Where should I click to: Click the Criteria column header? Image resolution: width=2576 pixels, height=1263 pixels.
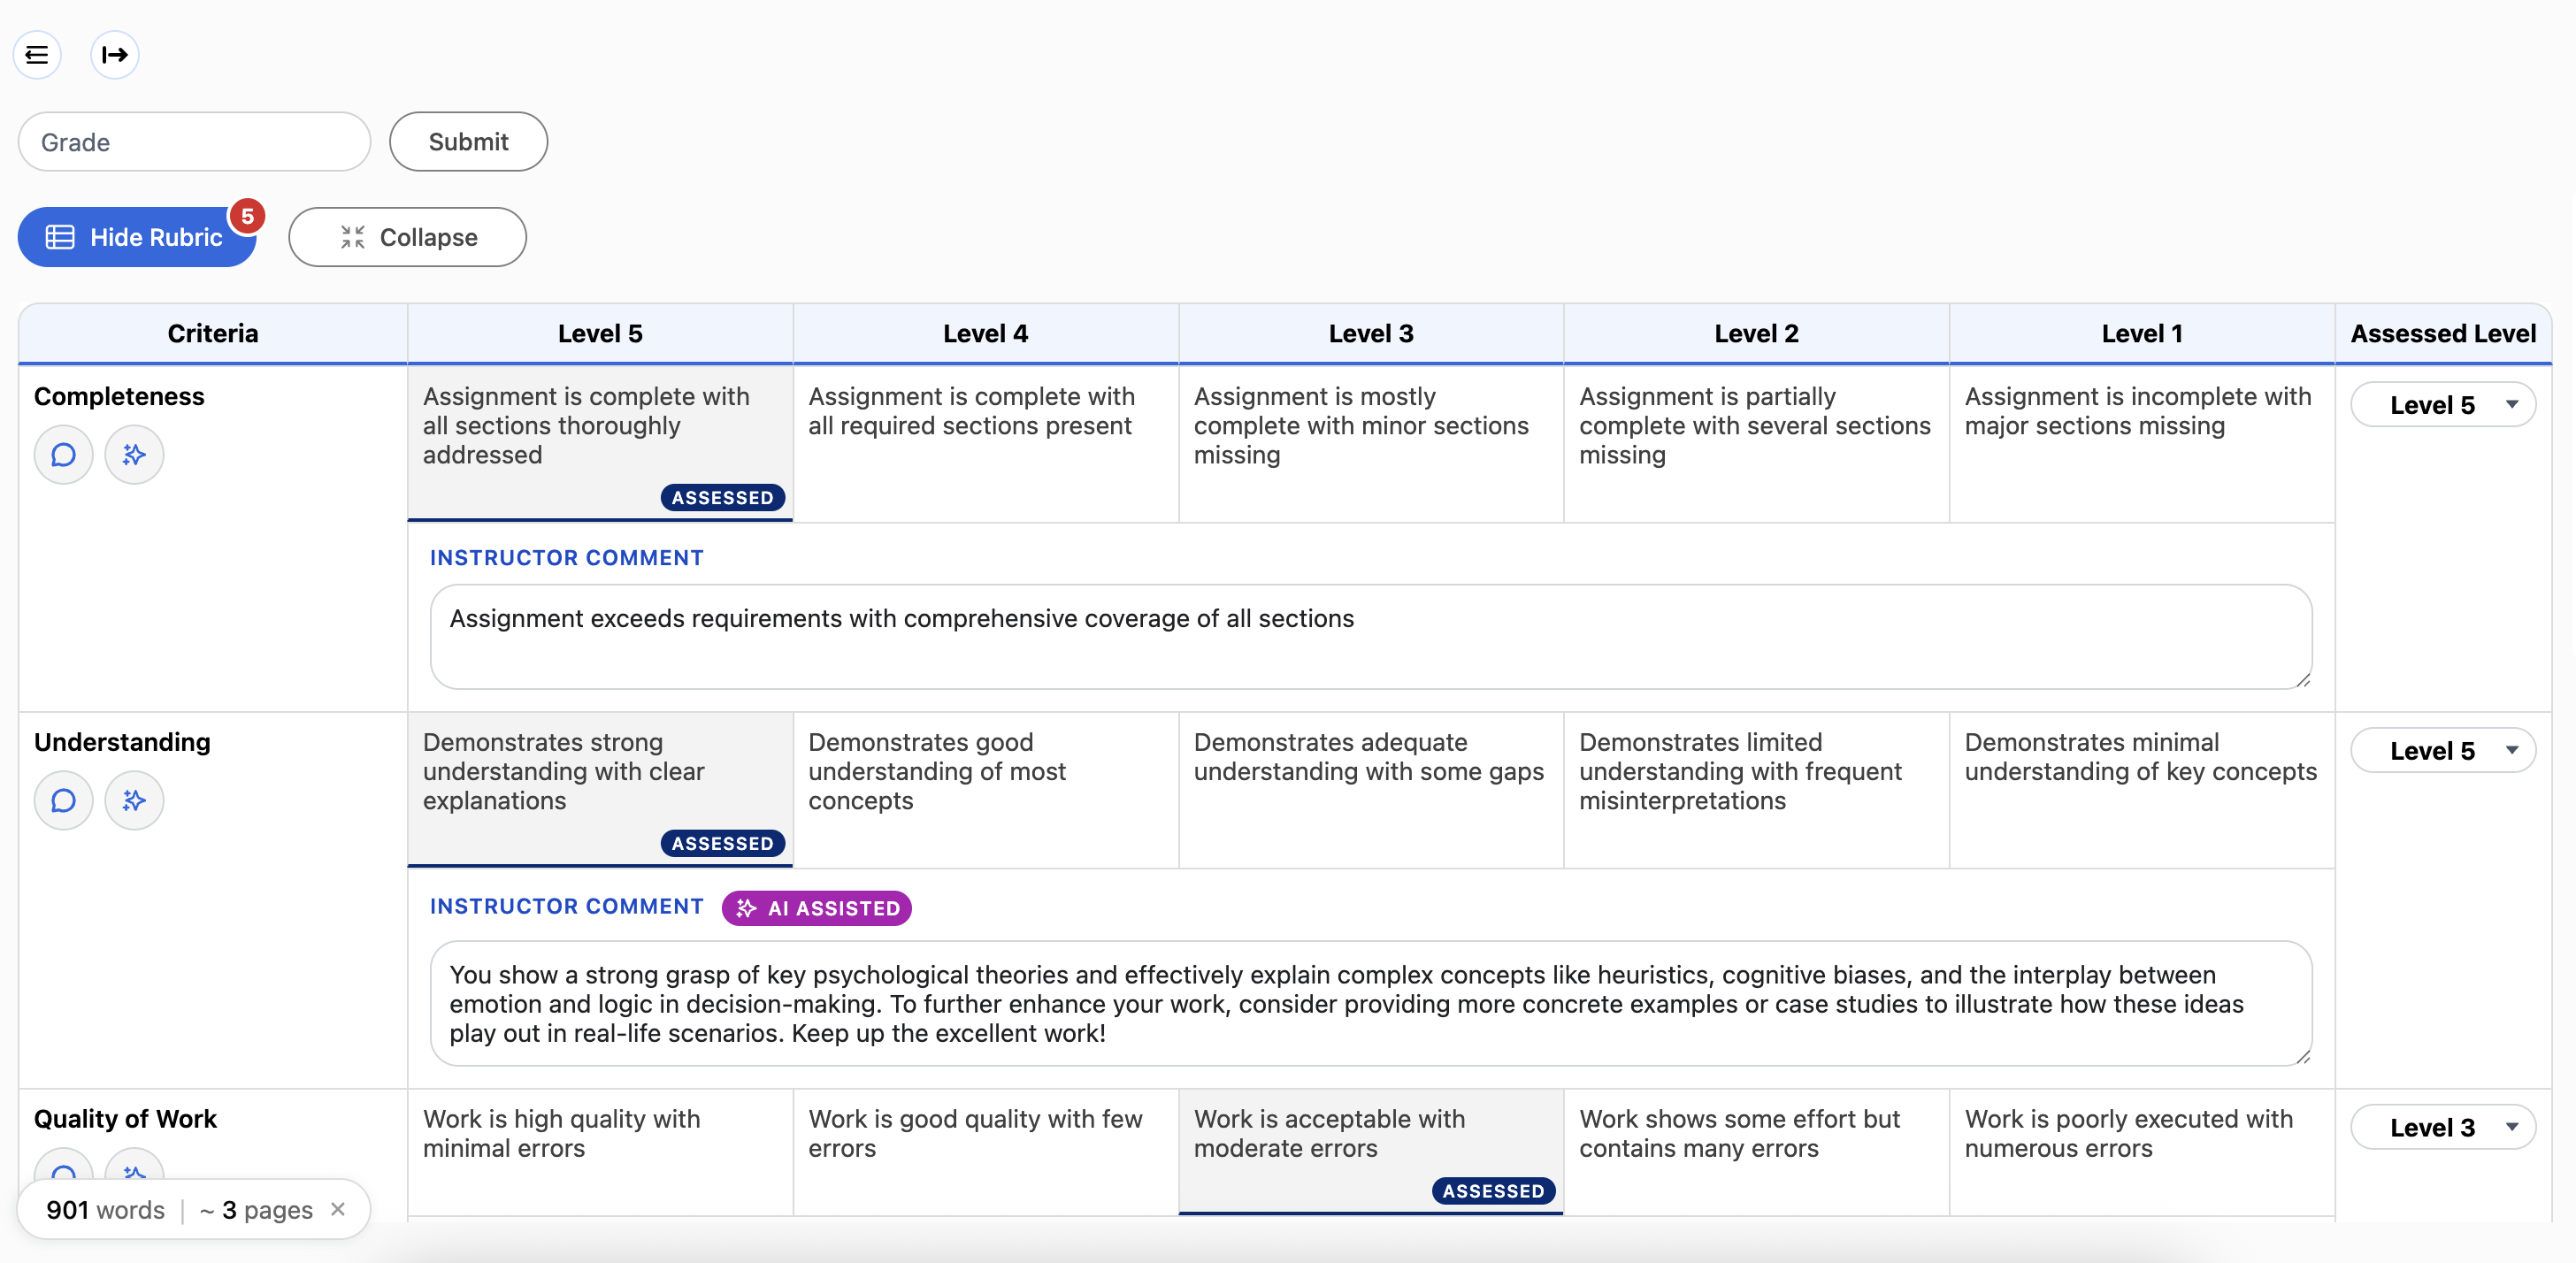[212, 333]
